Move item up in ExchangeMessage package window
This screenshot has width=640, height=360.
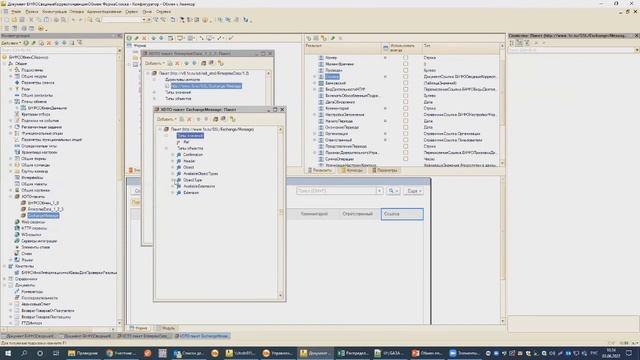pos(198,119)
